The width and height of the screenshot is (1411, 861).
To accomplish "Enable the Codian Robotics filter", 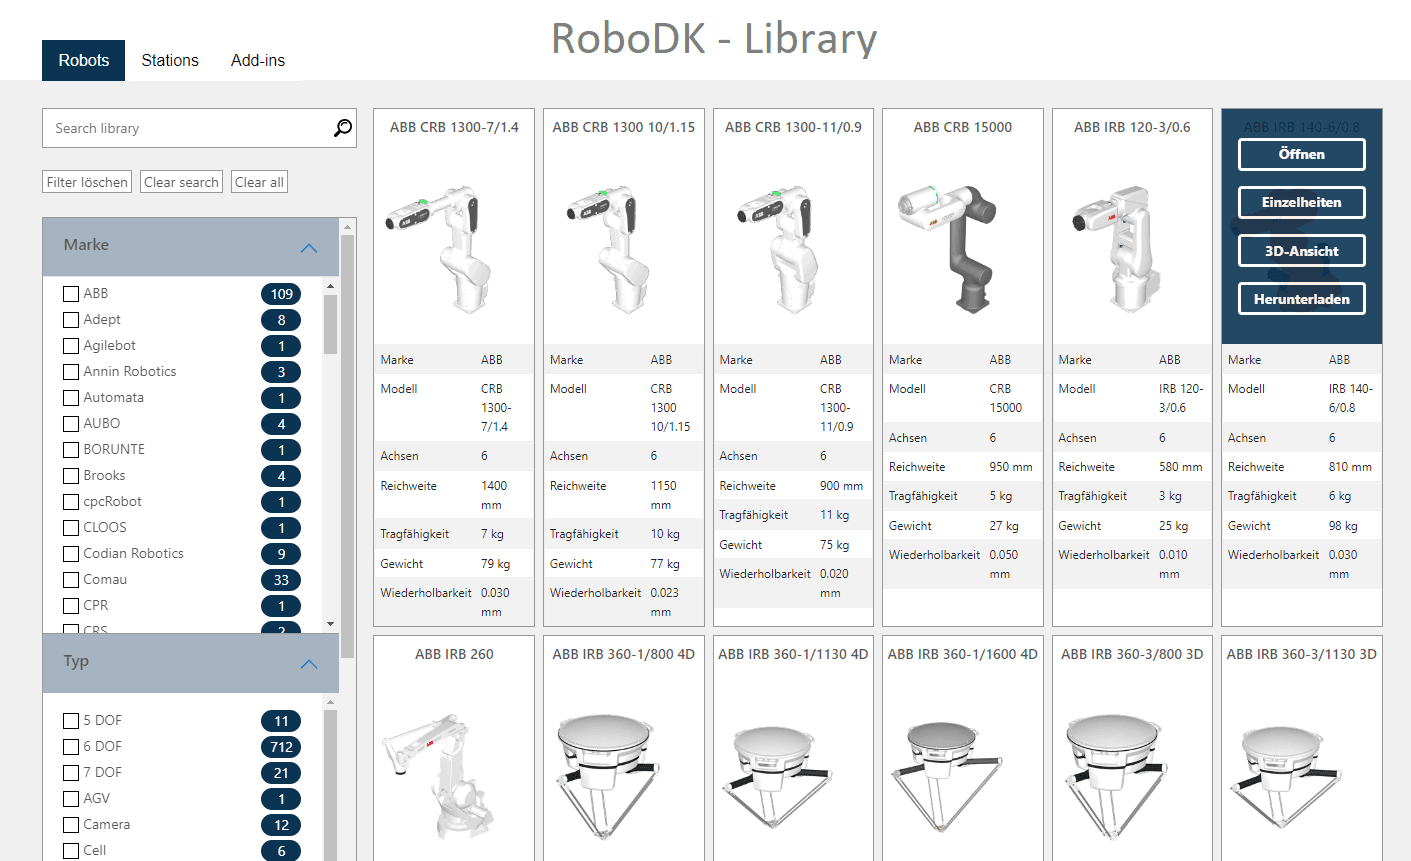I will 71,554.
